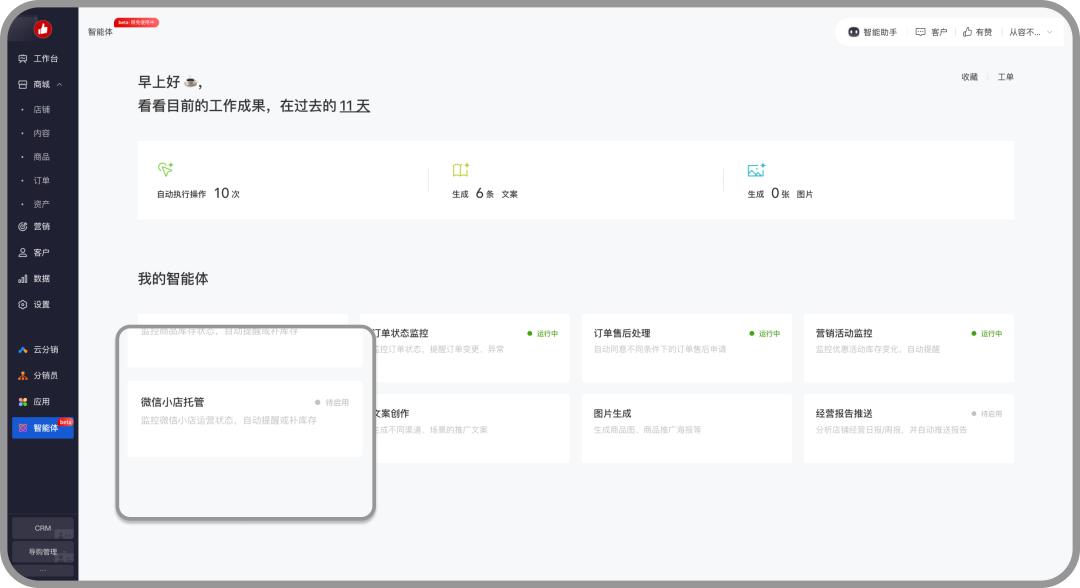This screenshot has width=1080, height=588.
Task: Click the 收藏 favorites link
Action: (x=969, y=77)
